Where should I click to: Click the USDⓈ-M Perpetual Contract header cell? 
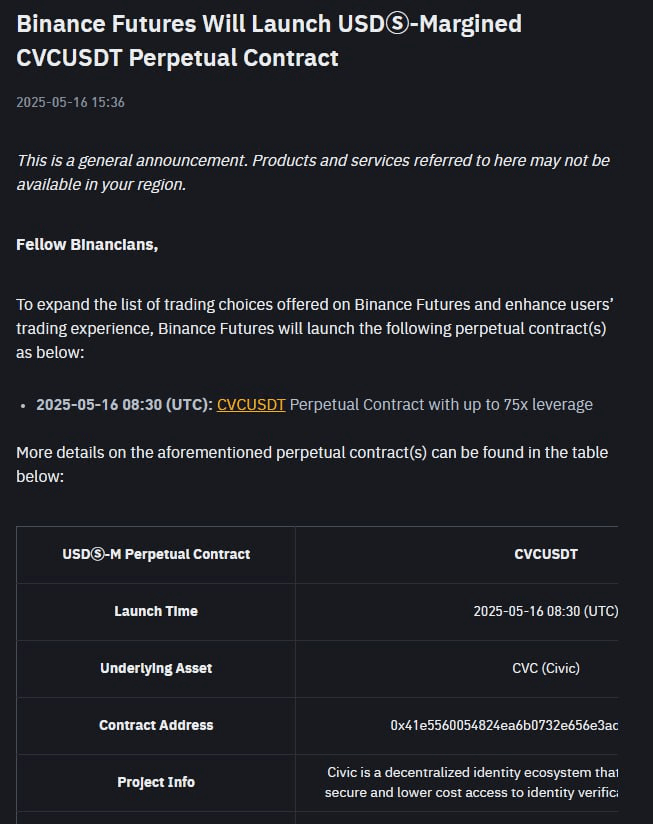[156, 554]
